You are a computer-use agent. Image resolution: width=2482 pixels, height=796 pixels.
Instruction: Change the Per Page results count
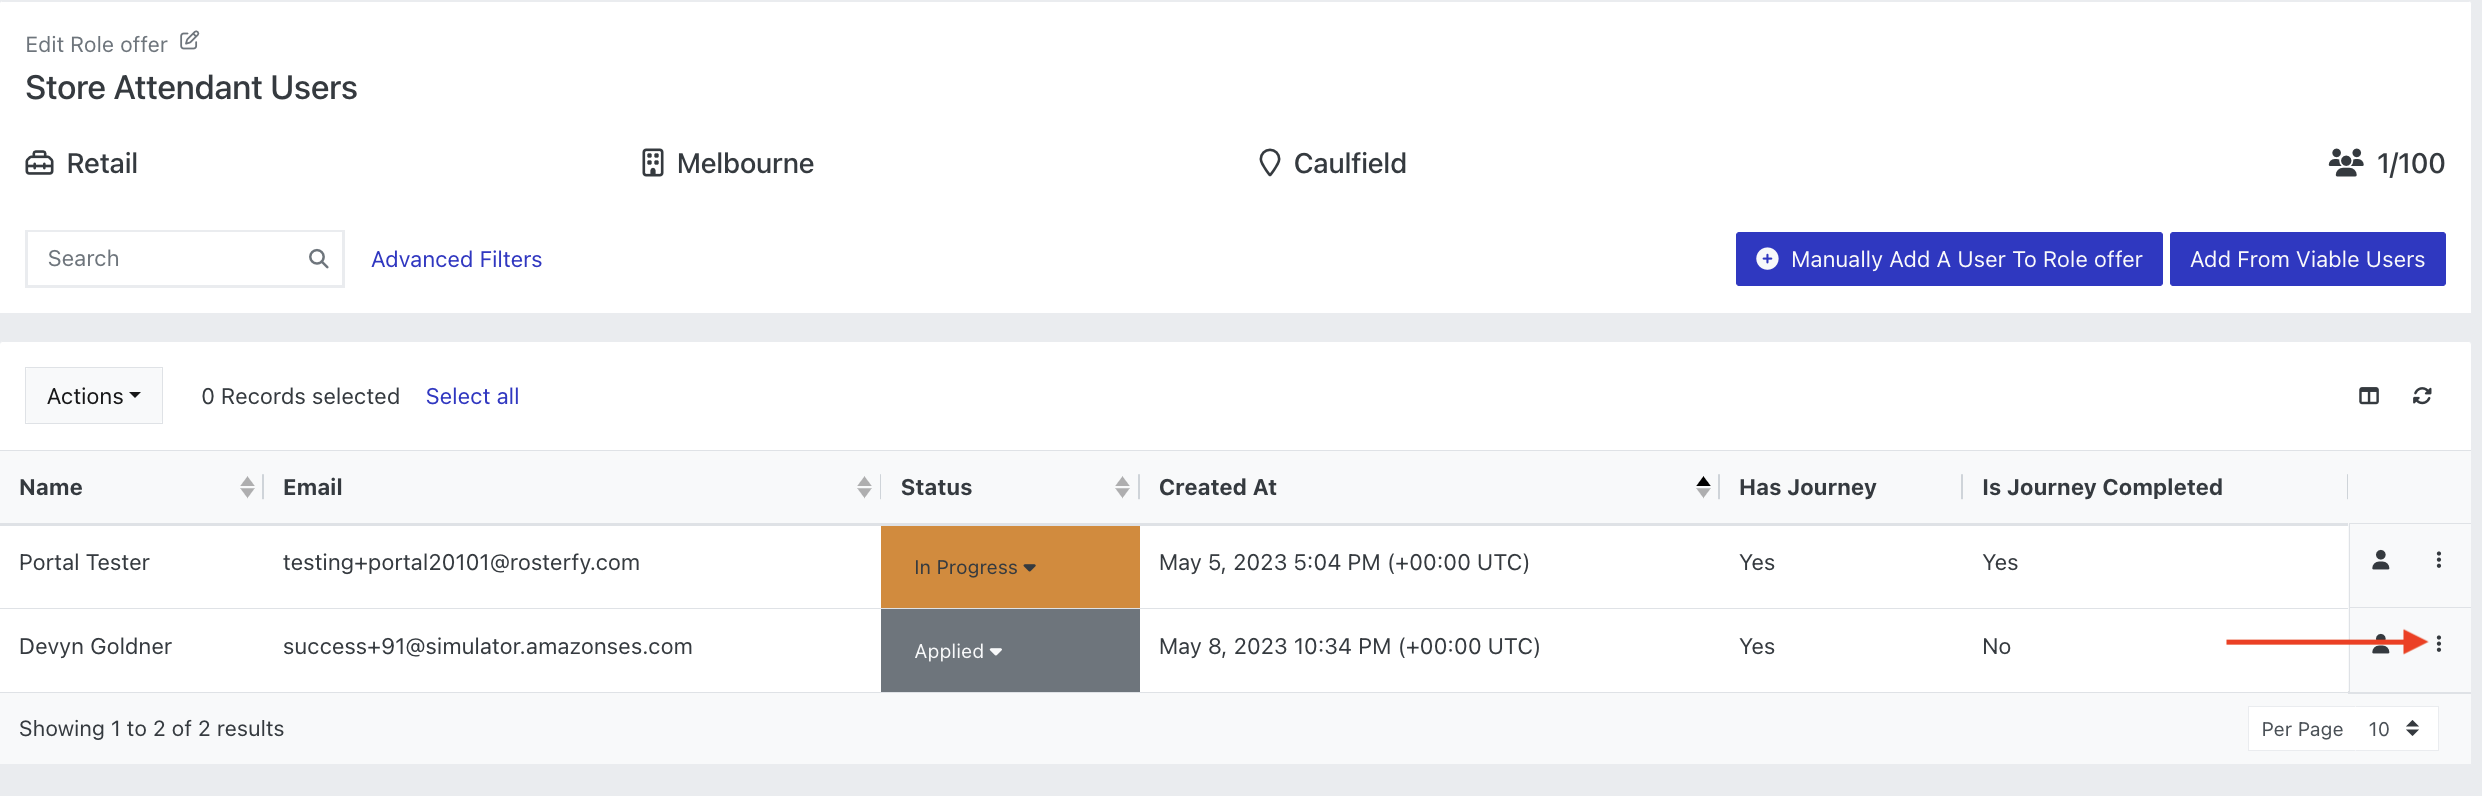[2394, 729]
